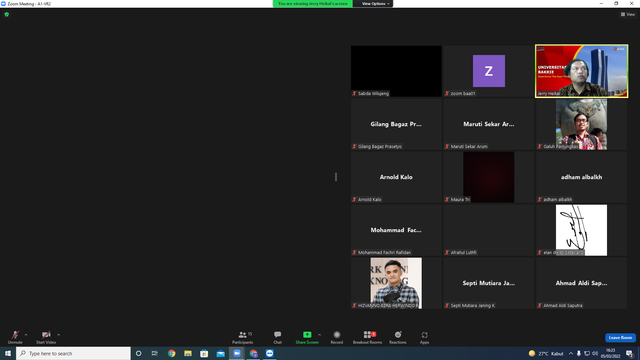Expand share options arrow next to Share Screen
This screenshot has height=360, width=640.
319,335
